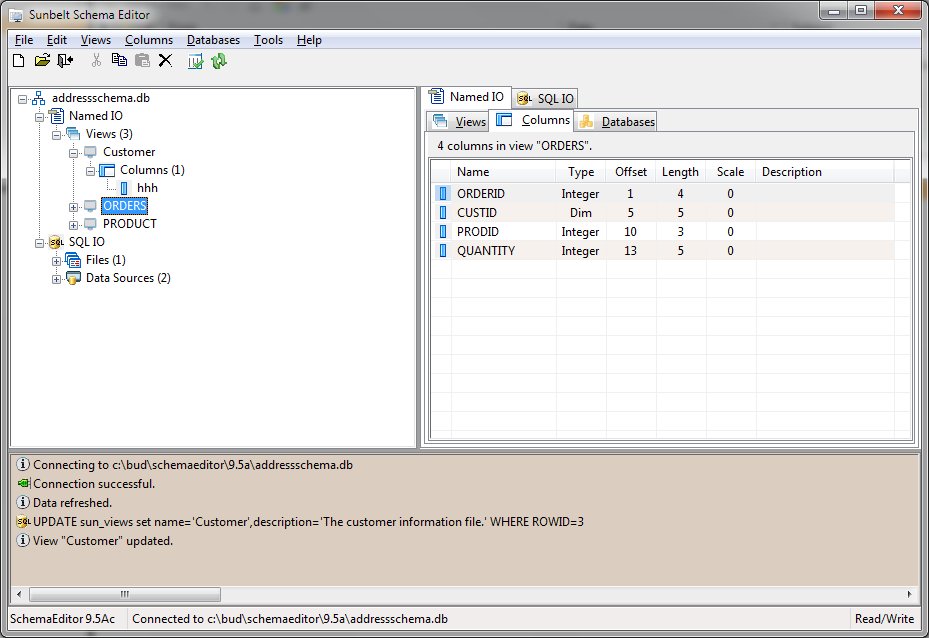Click the Exit door toolbar icon
Viewport: 929px width, 638px height.
click(65, 61)
